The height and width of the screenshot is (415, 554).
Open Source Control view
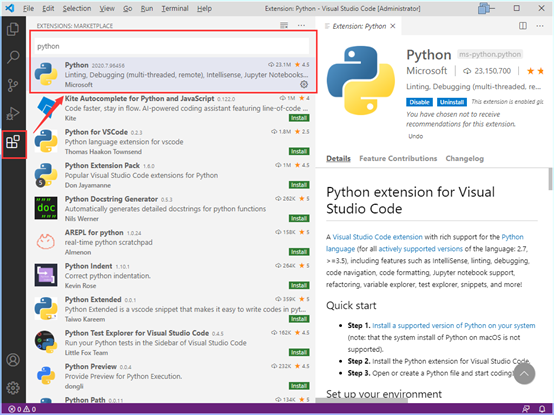13,85
